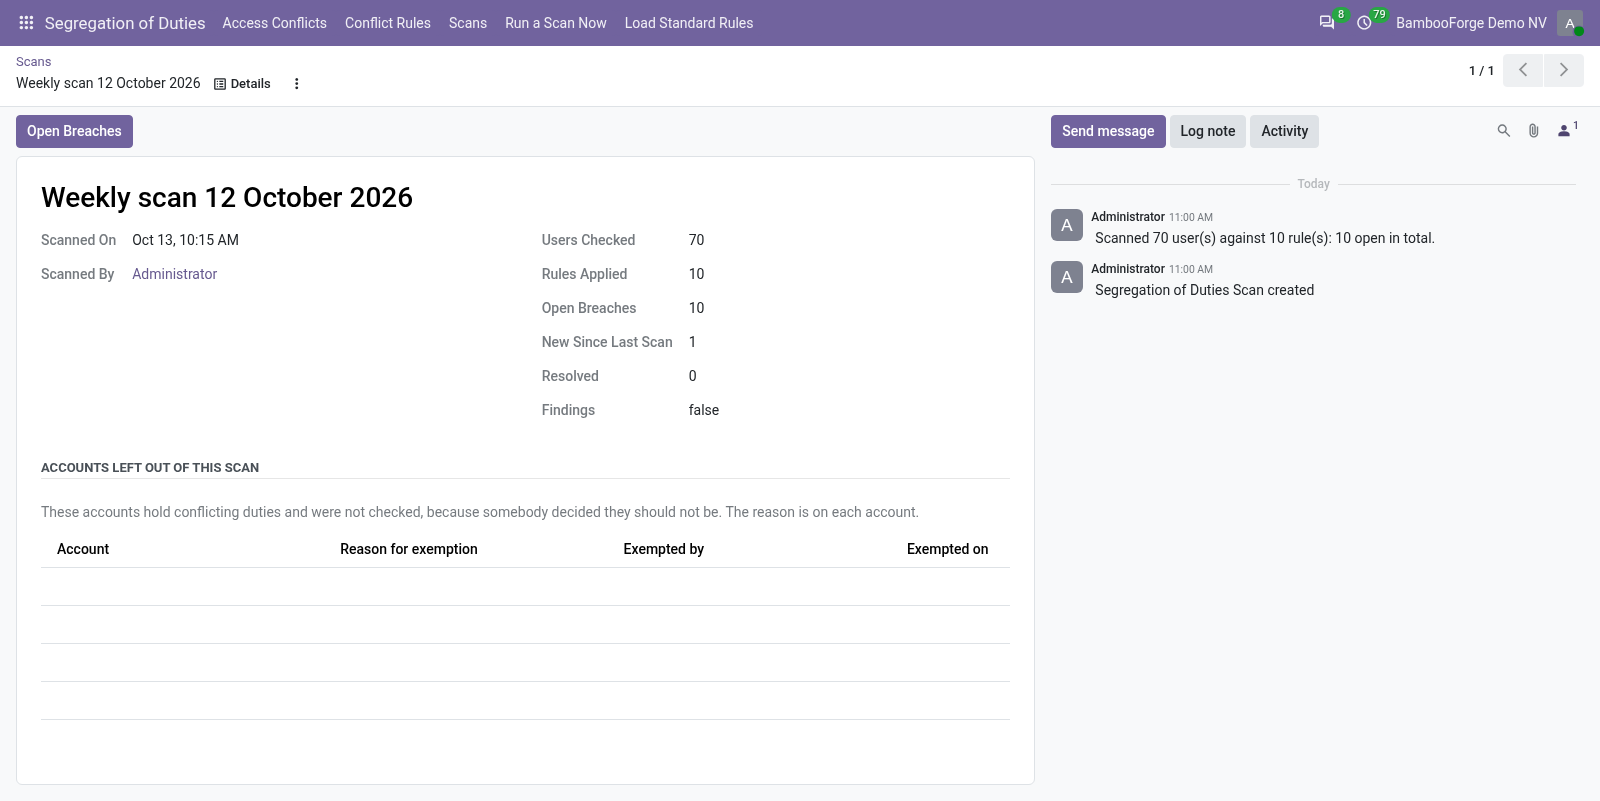
Task: Click the Rules Applied label
Action: coord(585,274)
